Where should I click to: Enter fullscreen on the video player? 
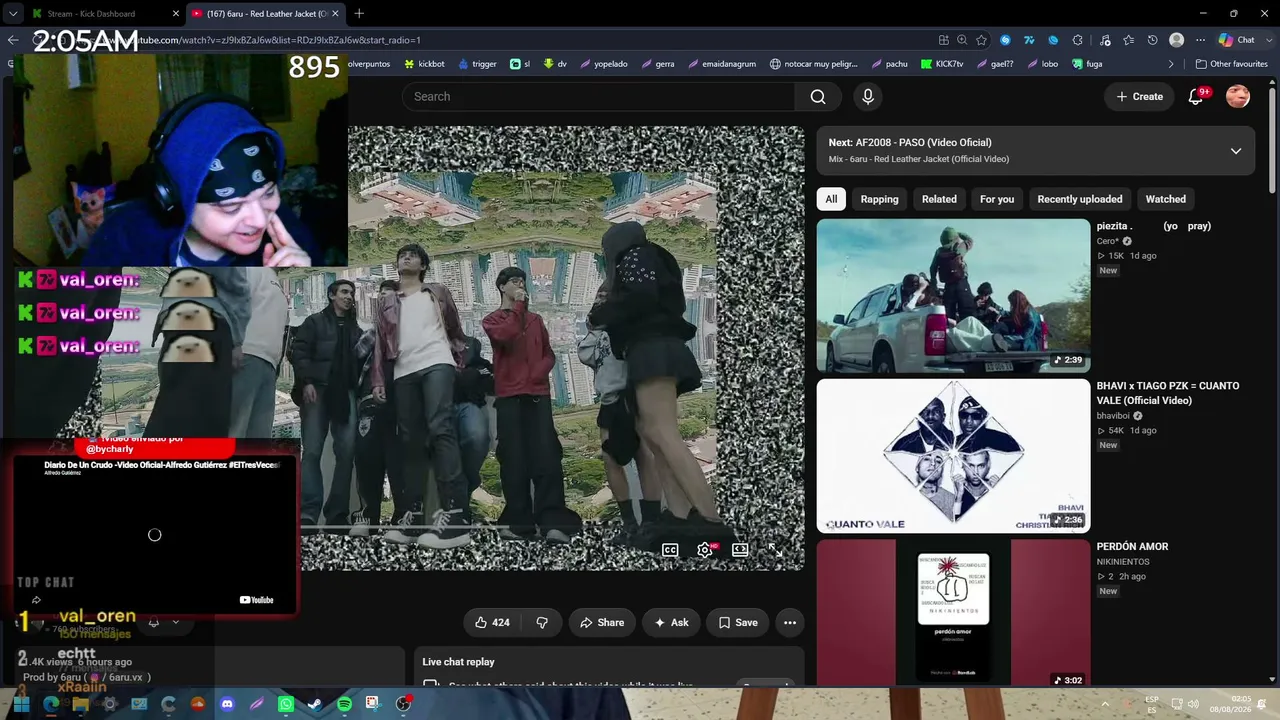coord(775,550)
